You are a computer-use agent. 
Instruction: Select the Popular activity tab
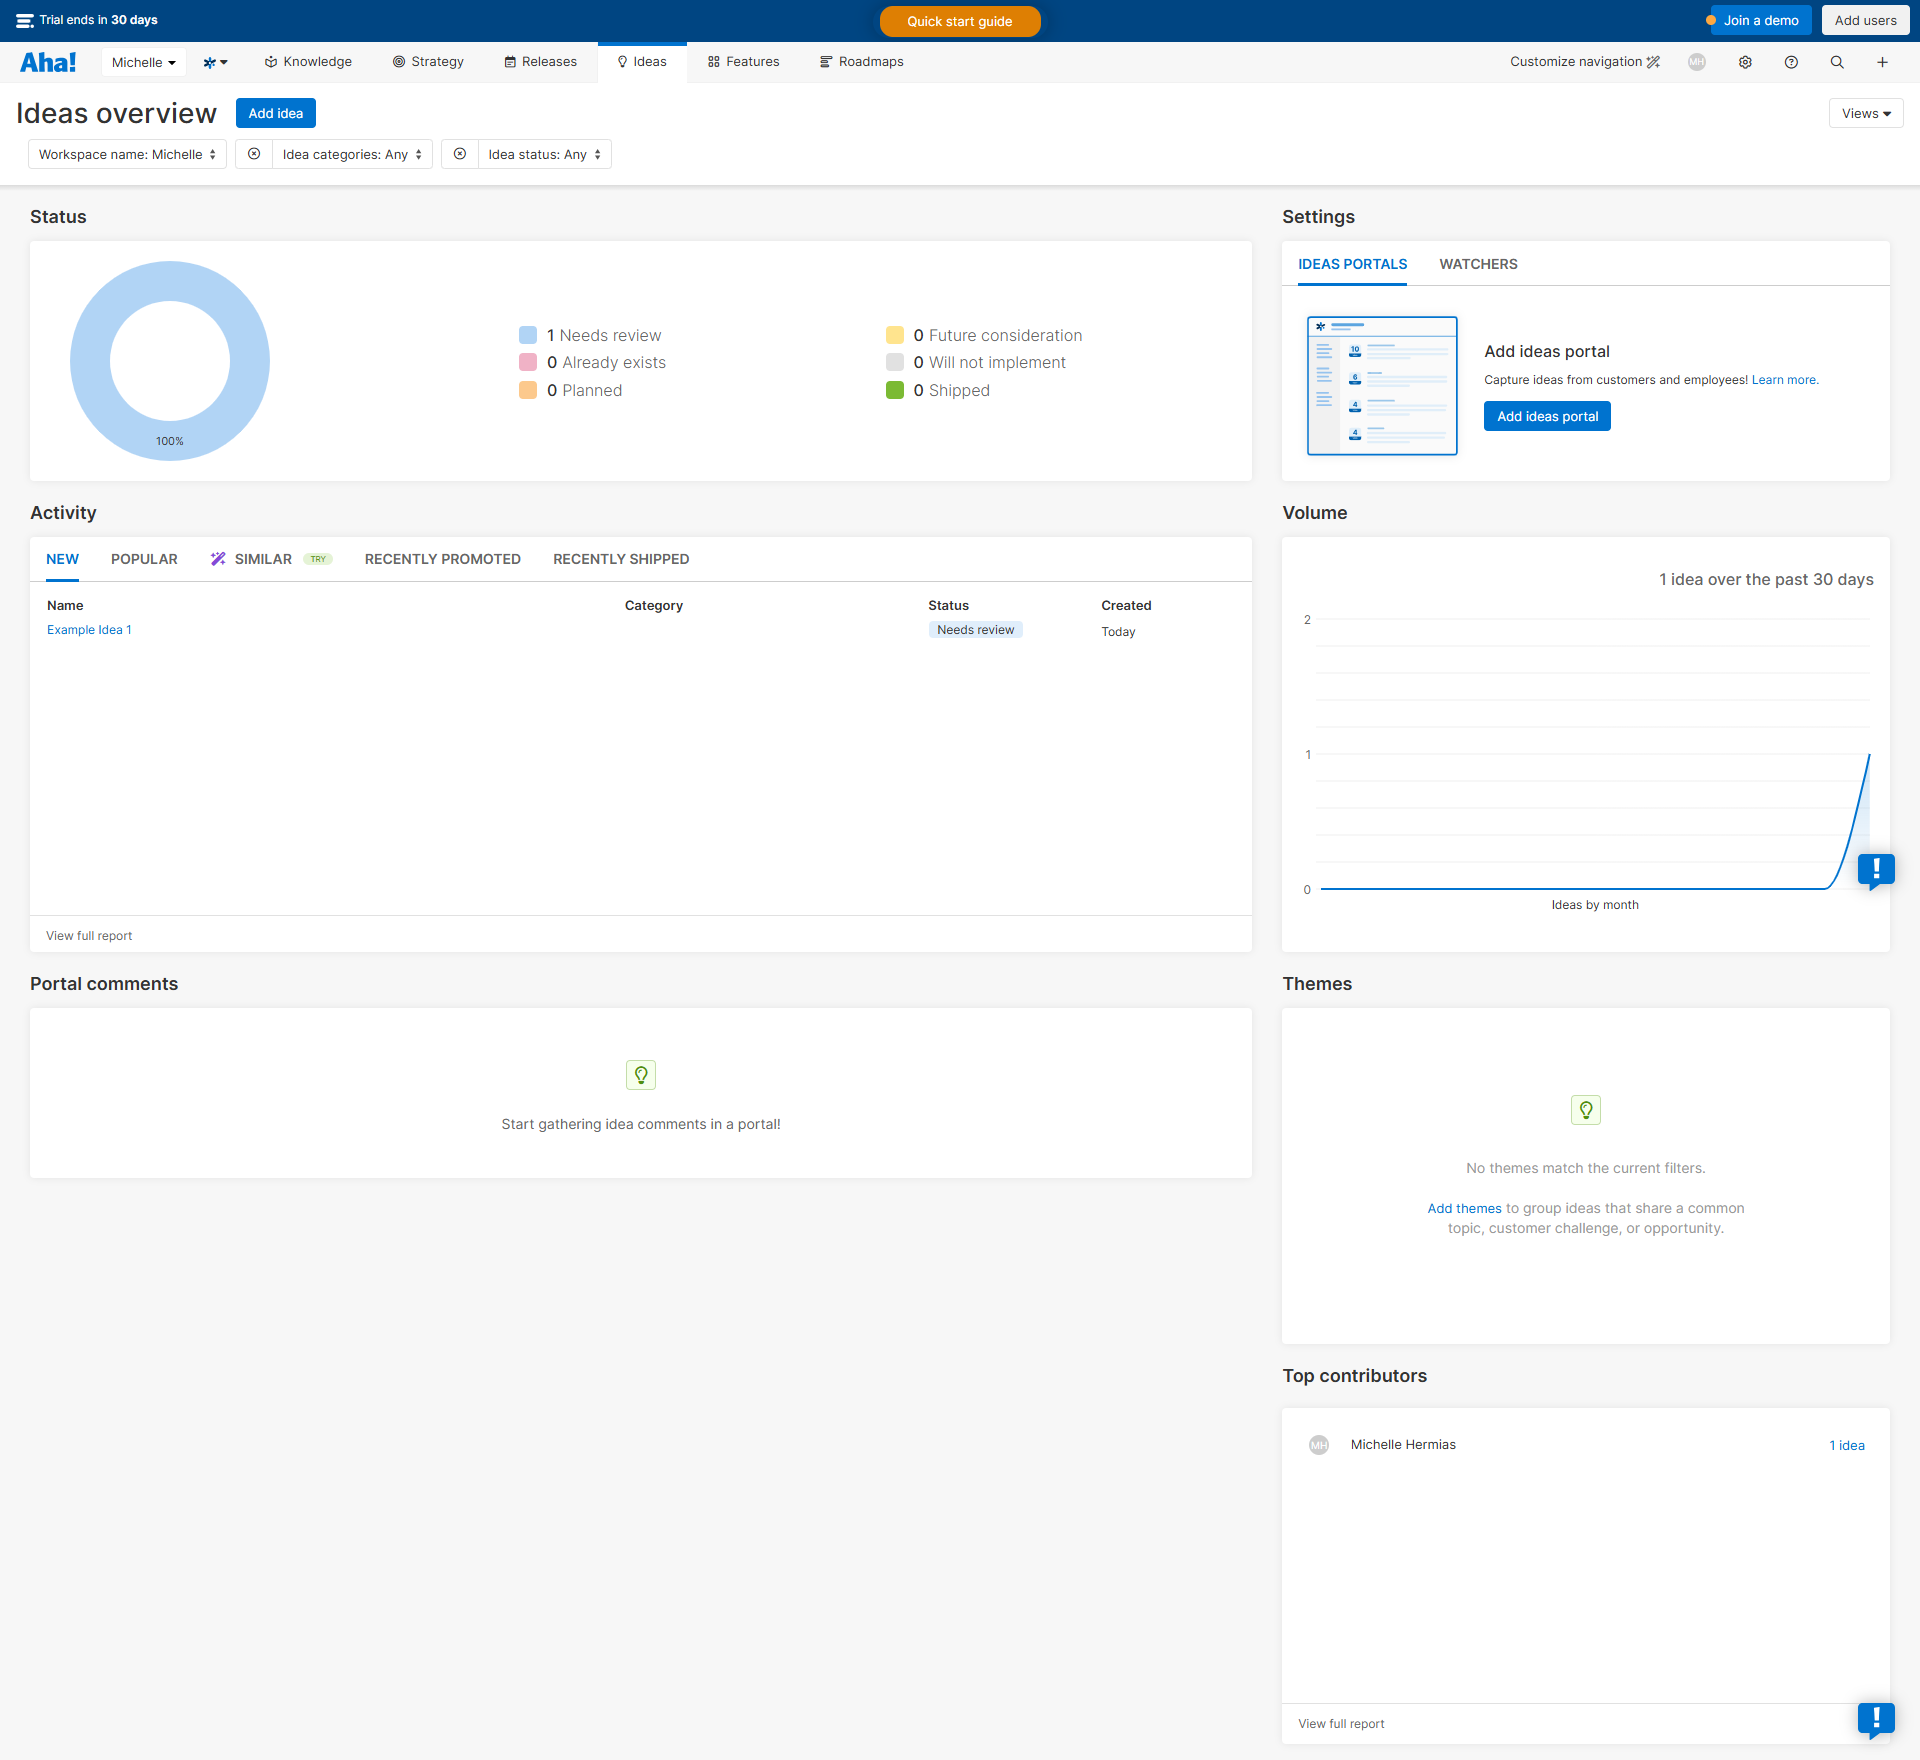coord(144,559)
